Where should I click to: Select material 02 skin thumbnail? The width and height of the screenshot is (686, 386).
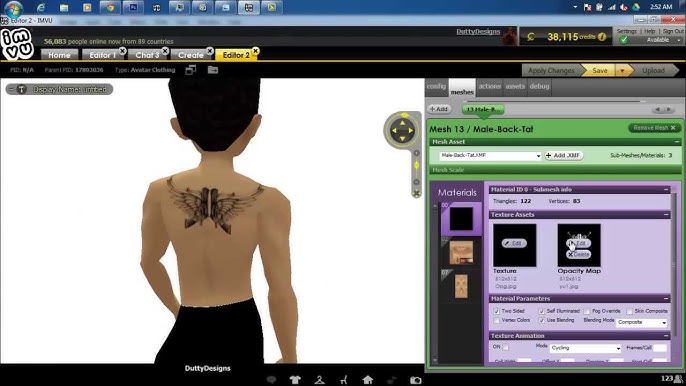461,253
